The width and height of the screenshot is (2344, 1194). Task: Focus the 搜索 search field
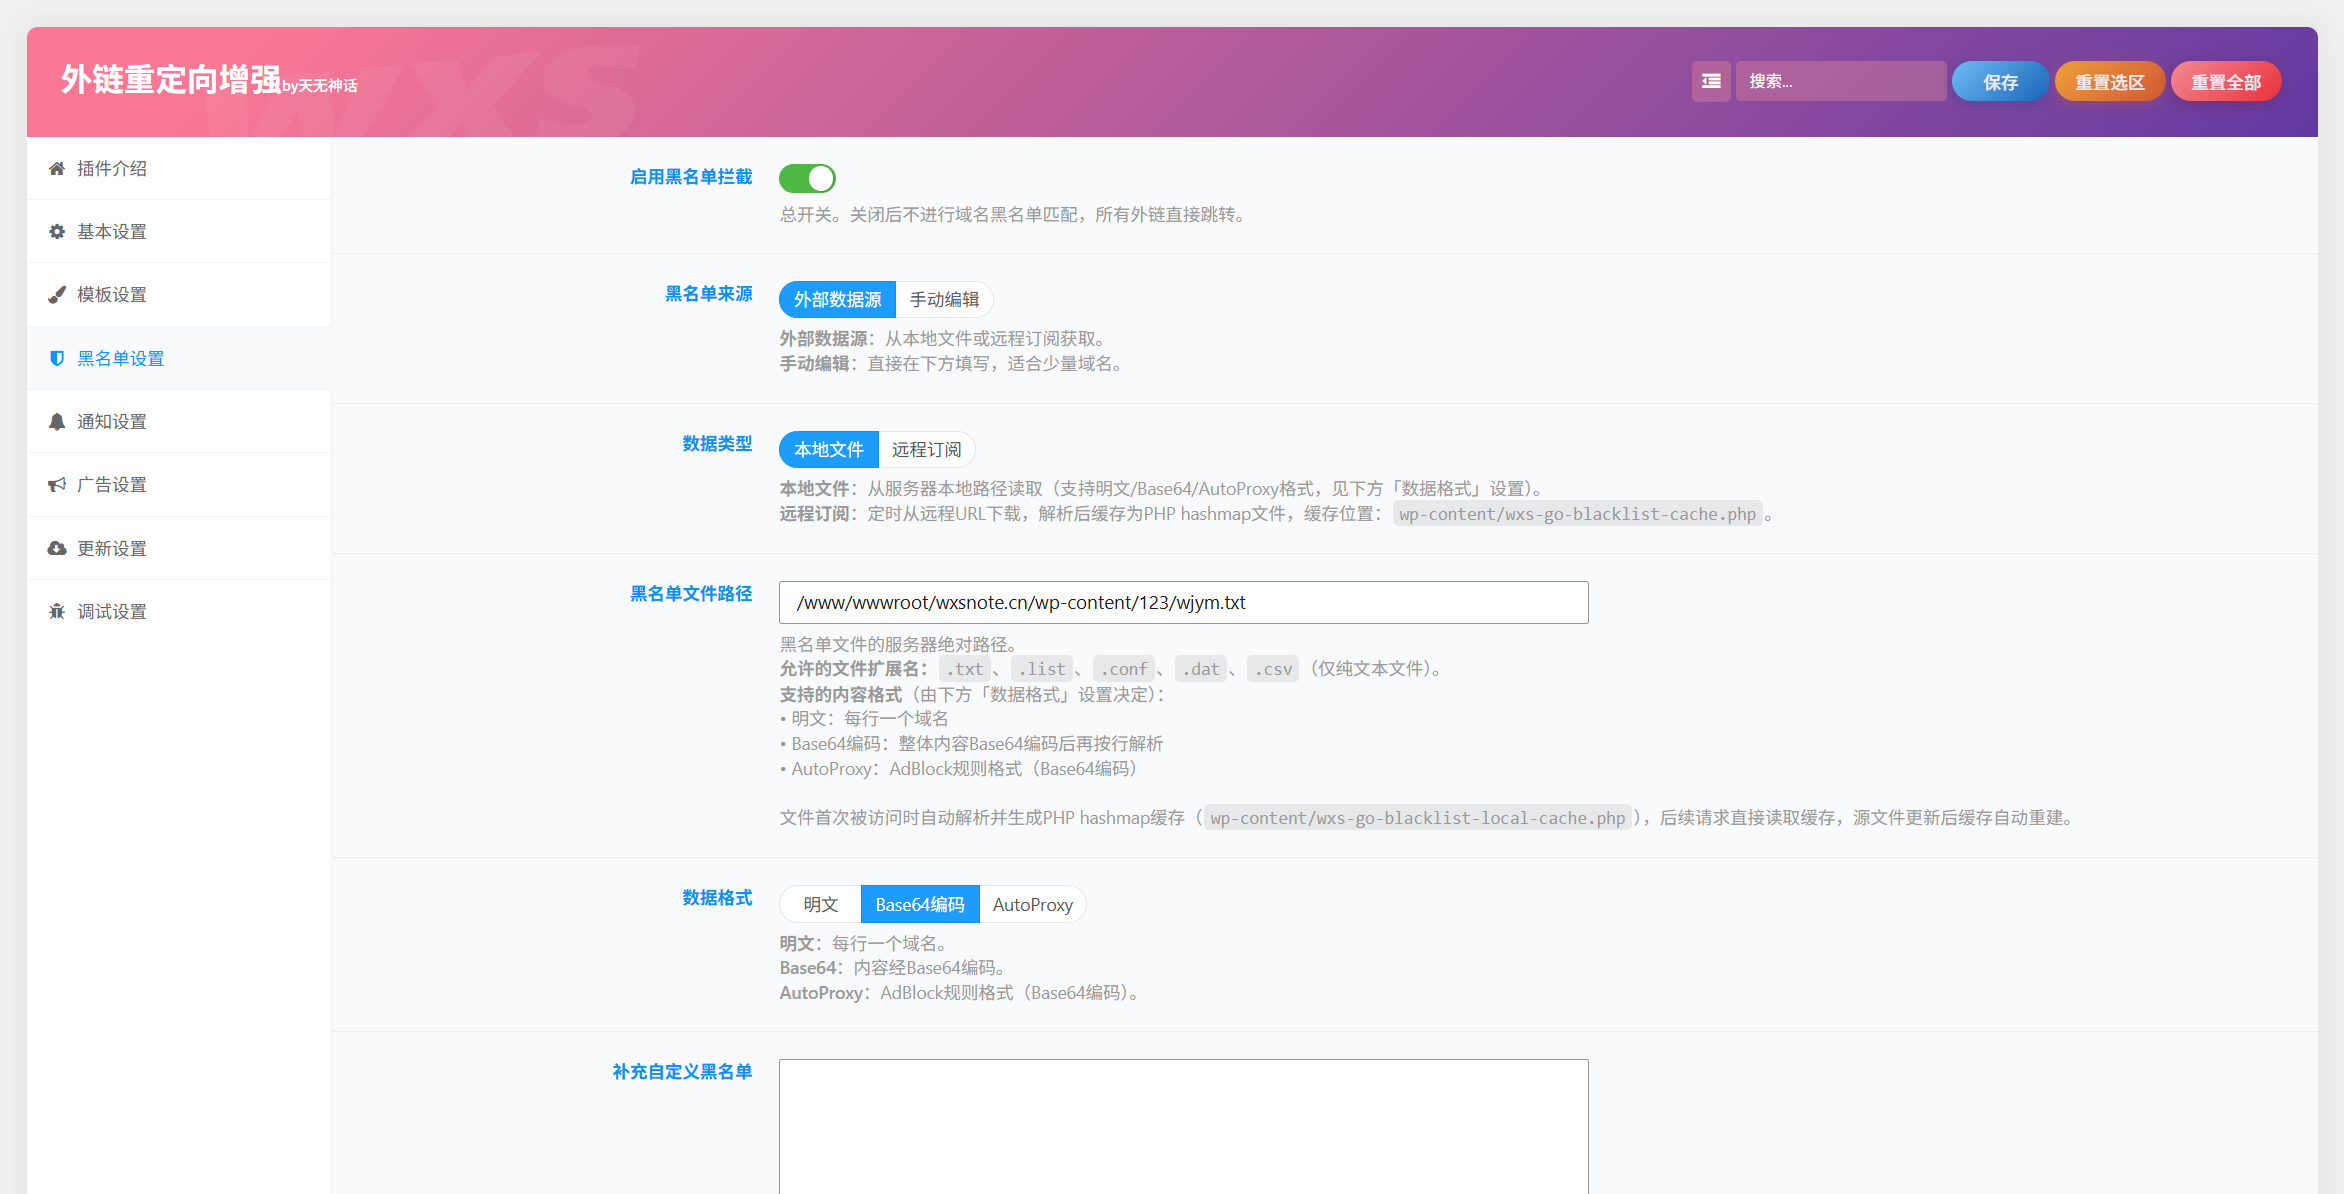click(1840, 81)
